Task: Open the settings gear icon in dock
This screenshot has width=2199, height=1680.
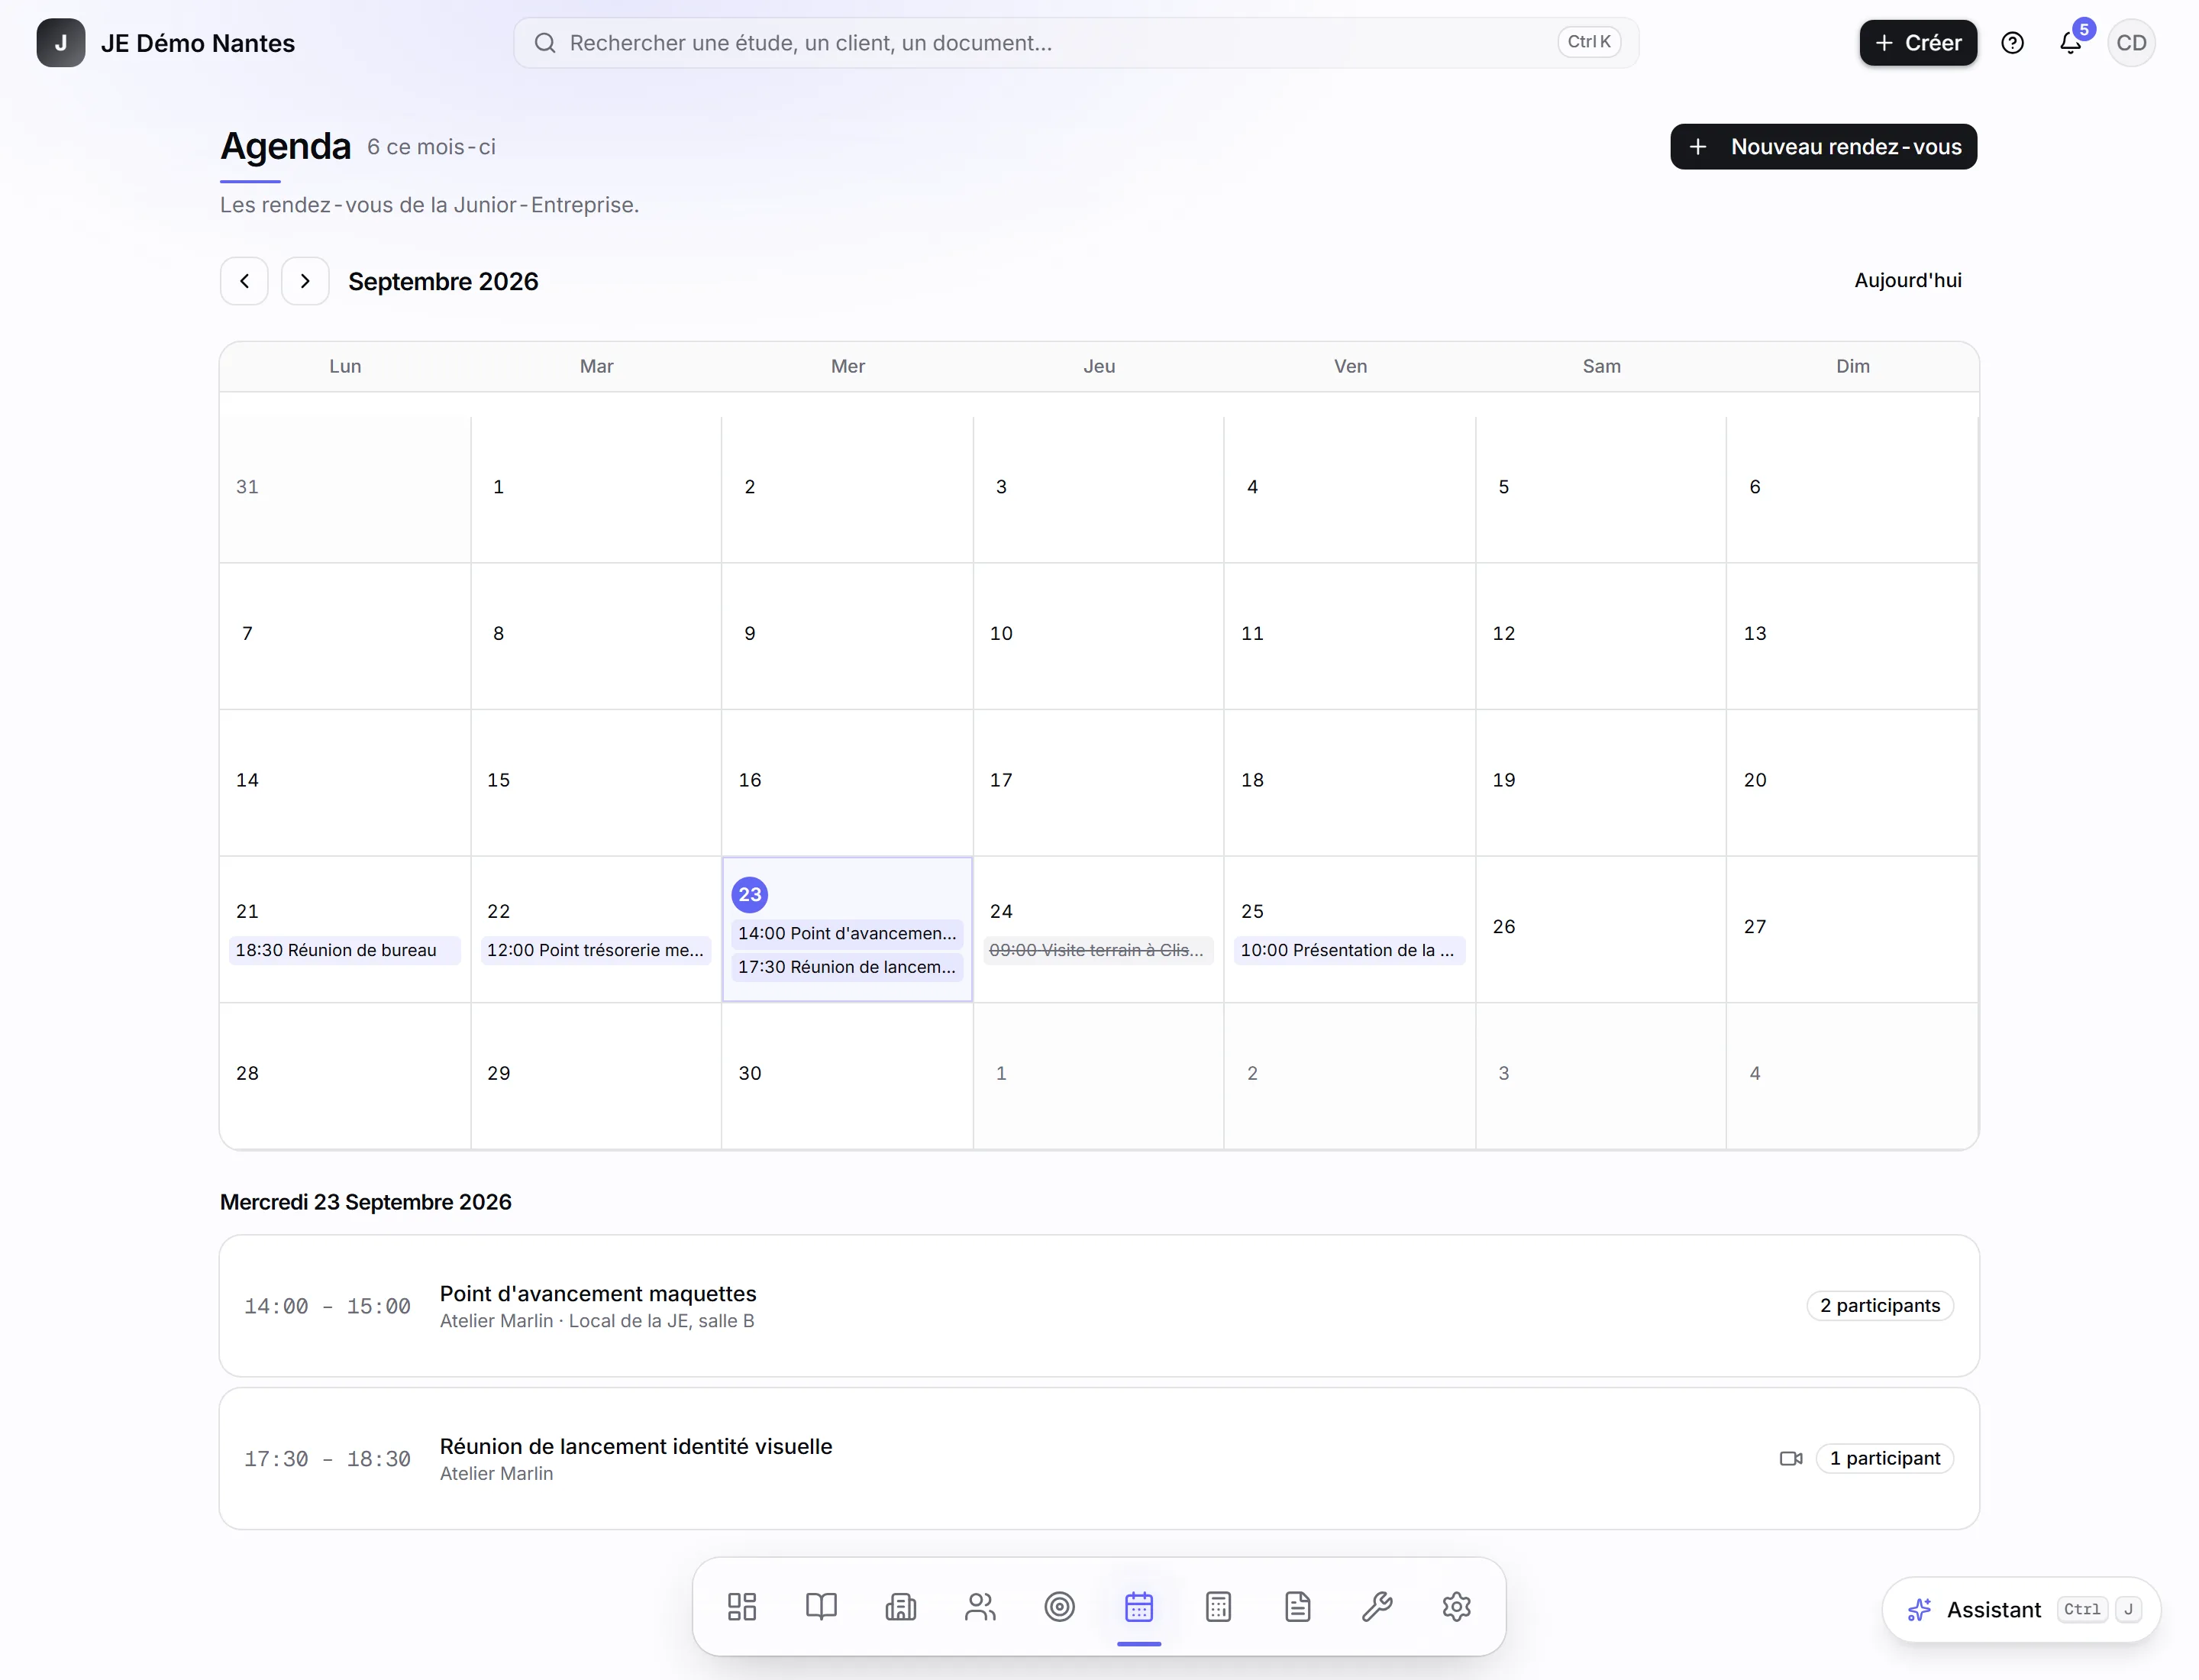Action: point(1456,1606)
